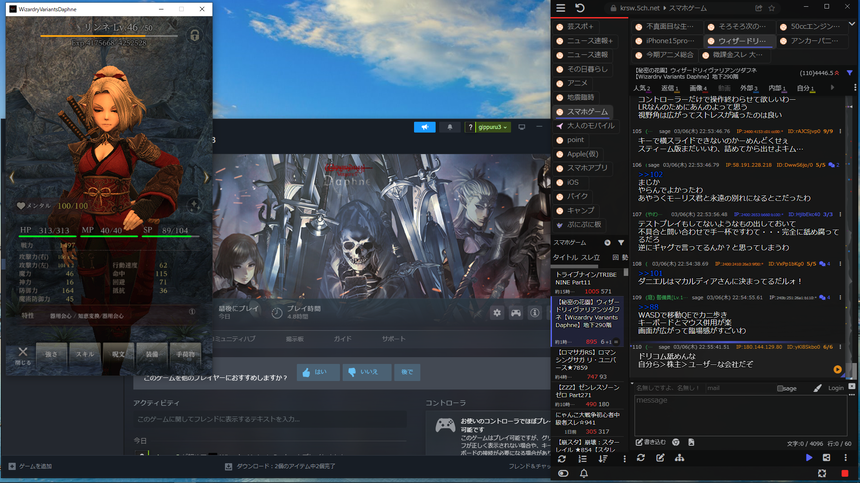Toggle the sage checkbox in the reply form

point(780,388)
